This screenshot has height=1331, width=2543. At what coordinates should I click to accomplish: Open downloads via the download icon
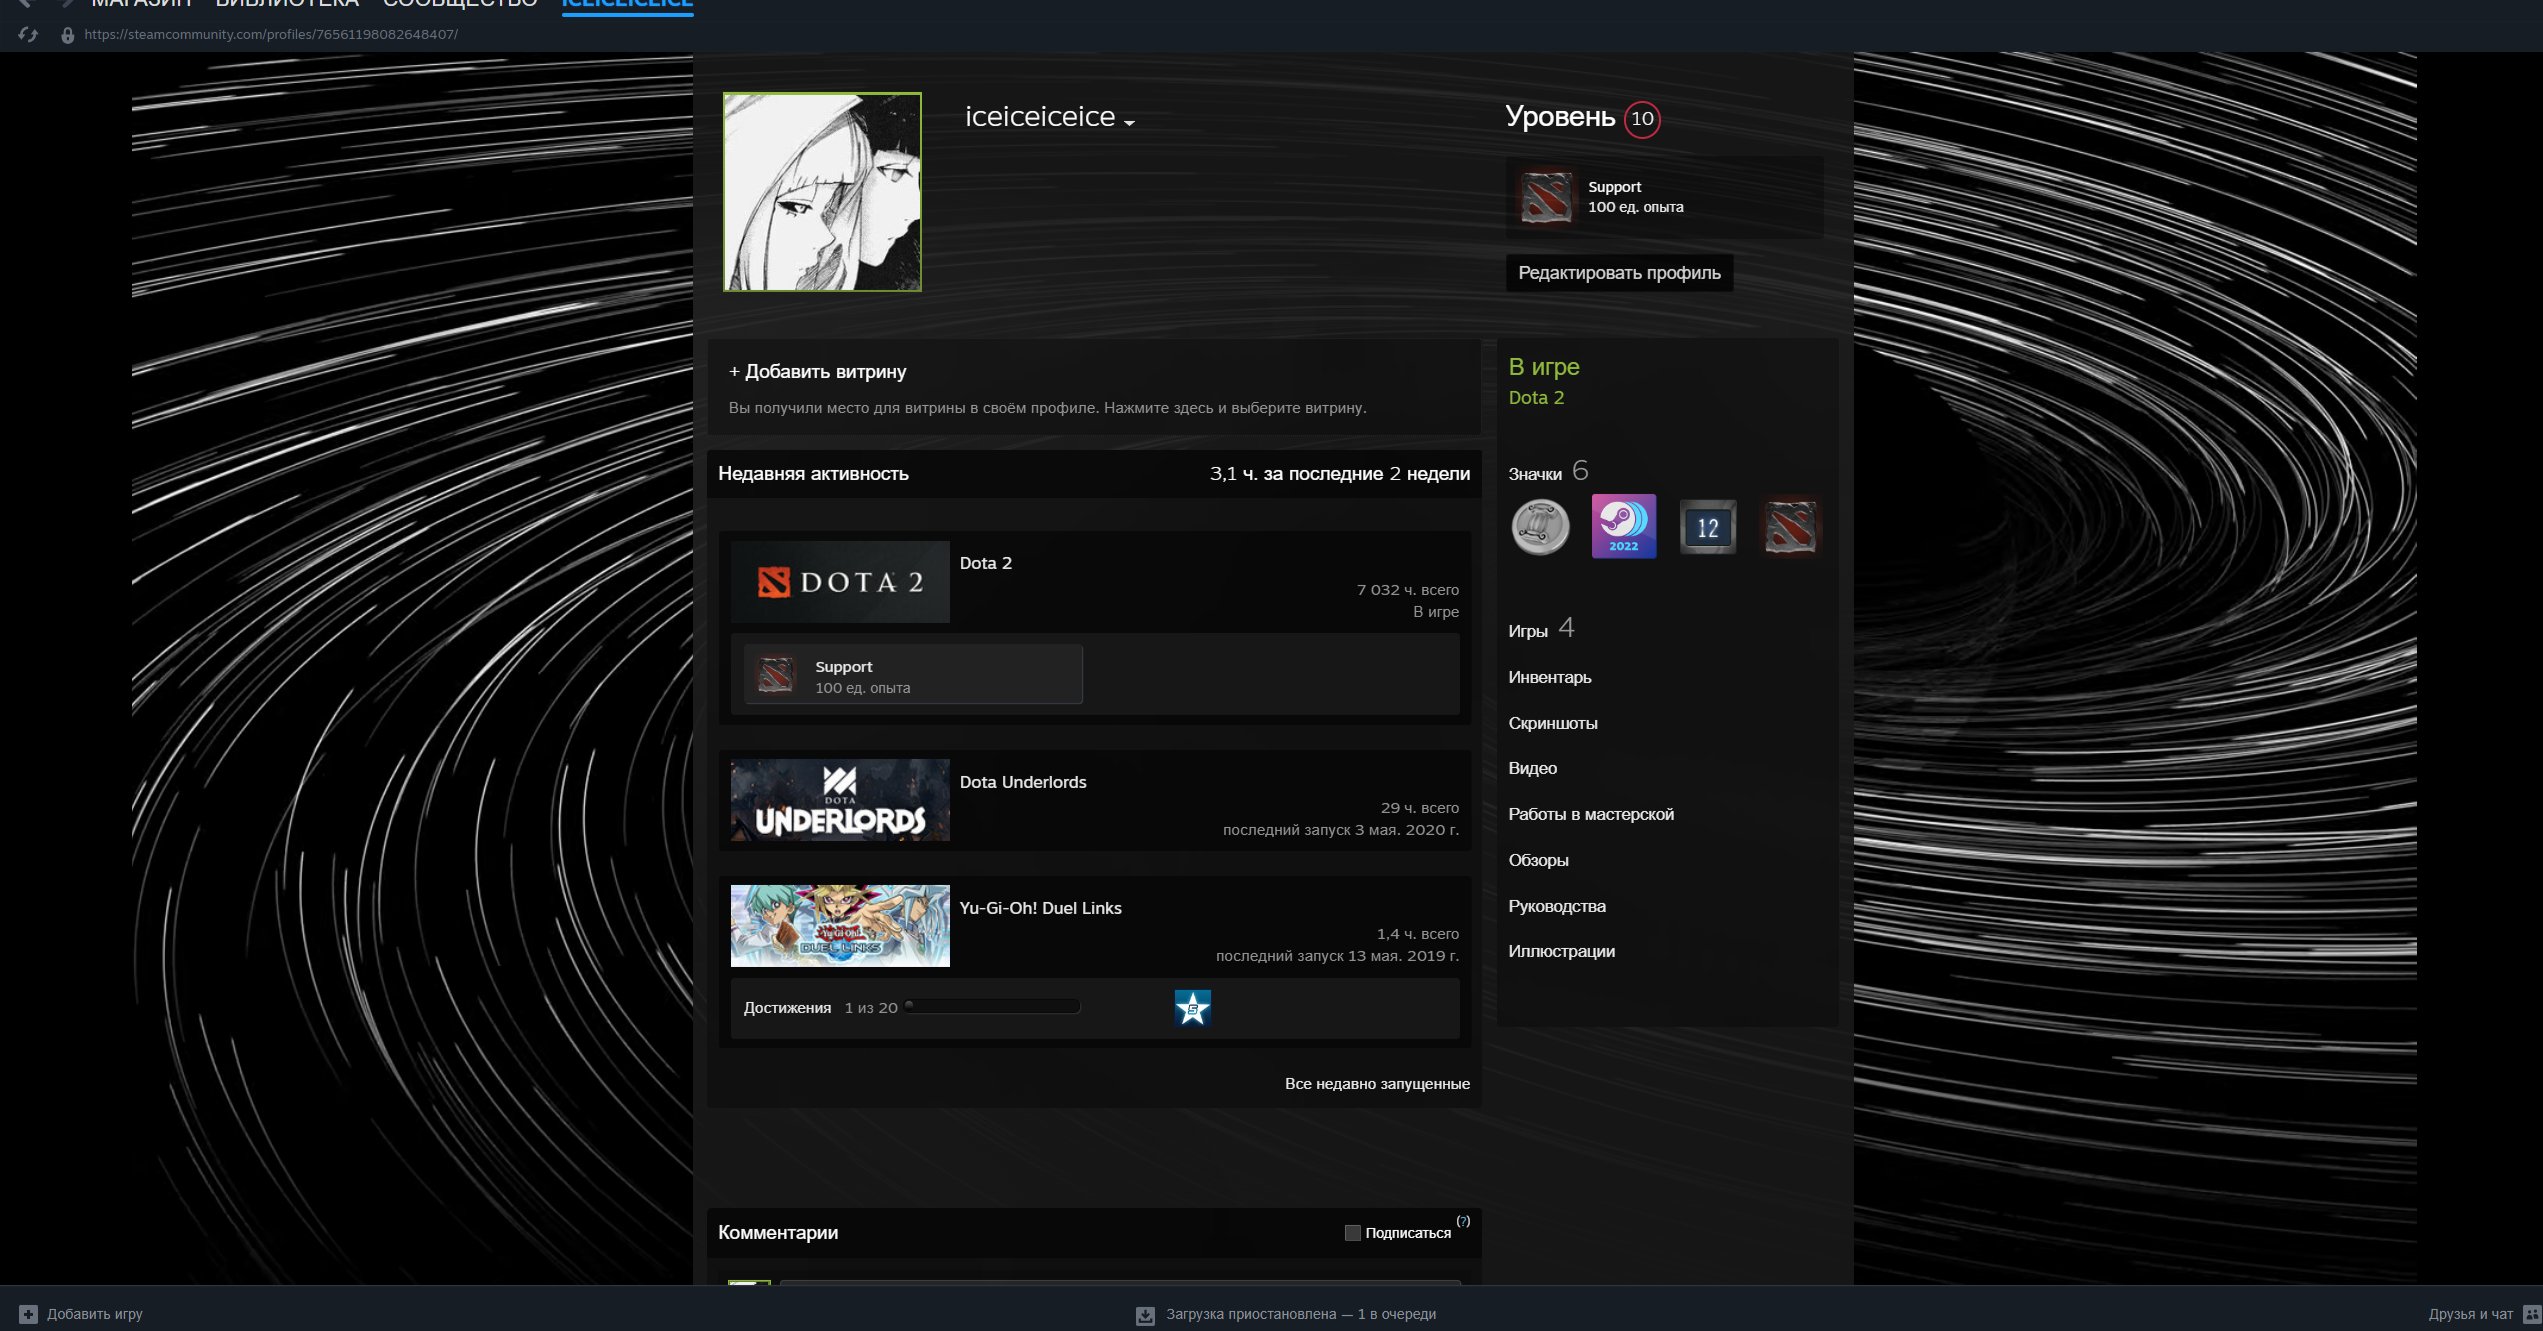coord(1145,1315)
